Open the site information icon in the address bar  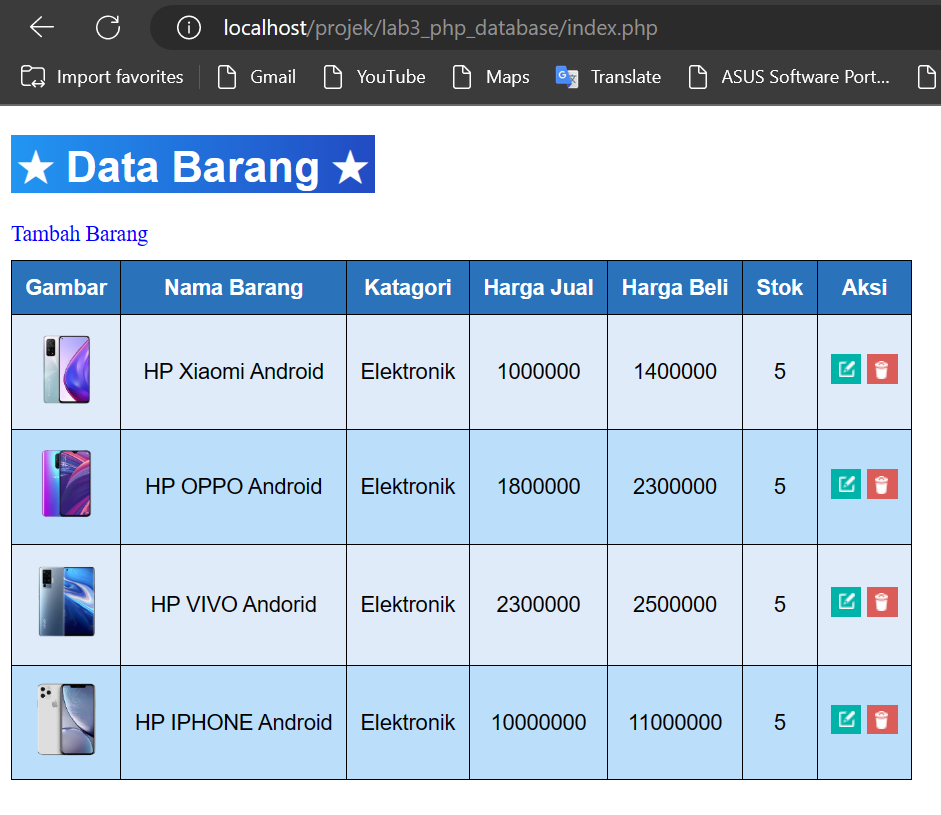pyautogui.click(x=189, y=27)
